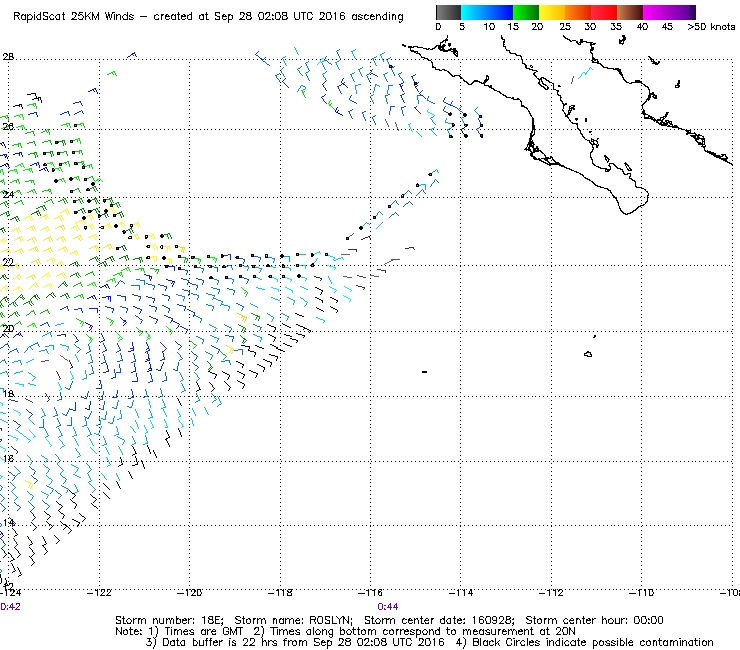Click the brown 35-40 knots legend swatch

tap(630, 12)
